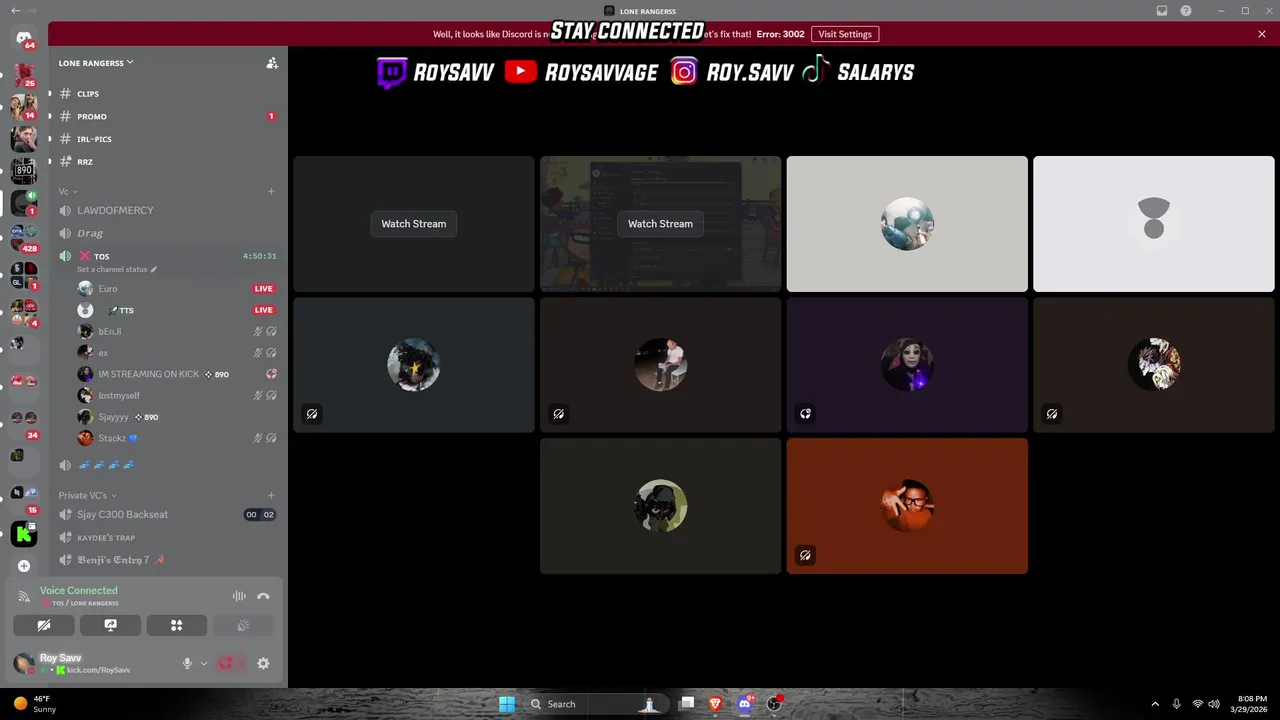Toggle camera on in voice panel
The height and width of the screenshot is (720, 1280).
(x=44, y=625)
